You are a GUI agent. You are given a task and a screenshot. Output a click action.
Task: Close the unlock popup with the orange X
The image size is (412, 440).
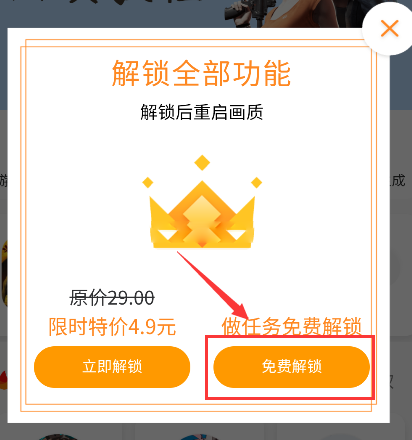[389, 28]
